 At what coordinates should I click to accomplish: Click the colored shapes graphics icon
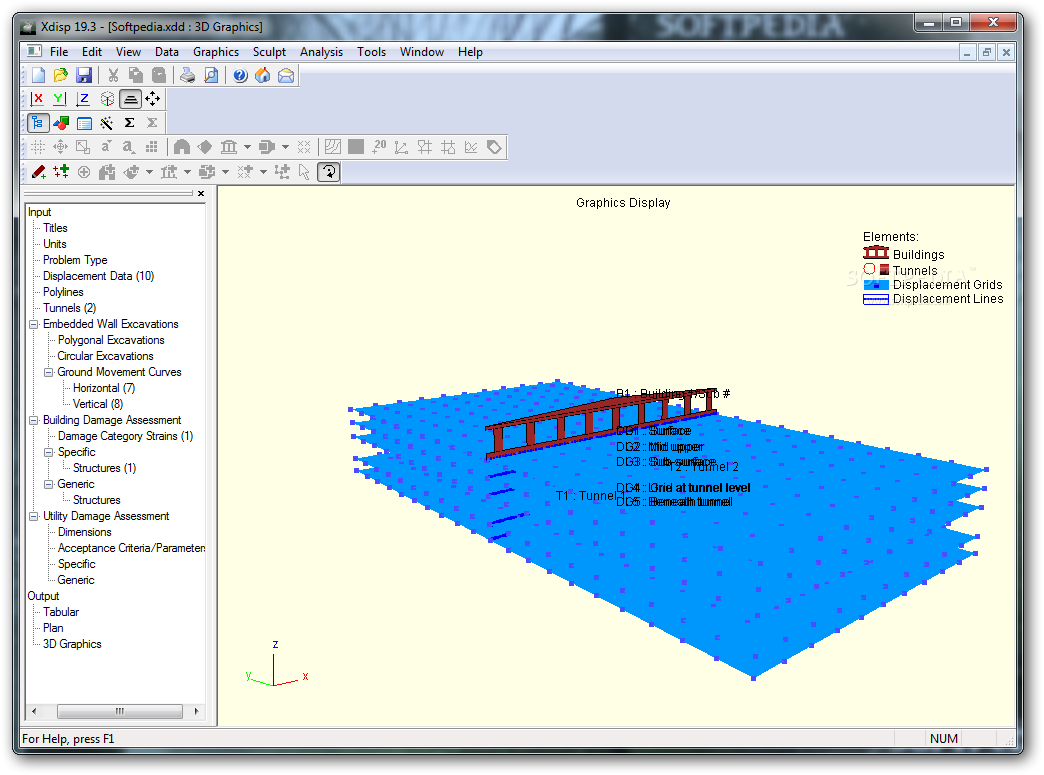[61, 123]
